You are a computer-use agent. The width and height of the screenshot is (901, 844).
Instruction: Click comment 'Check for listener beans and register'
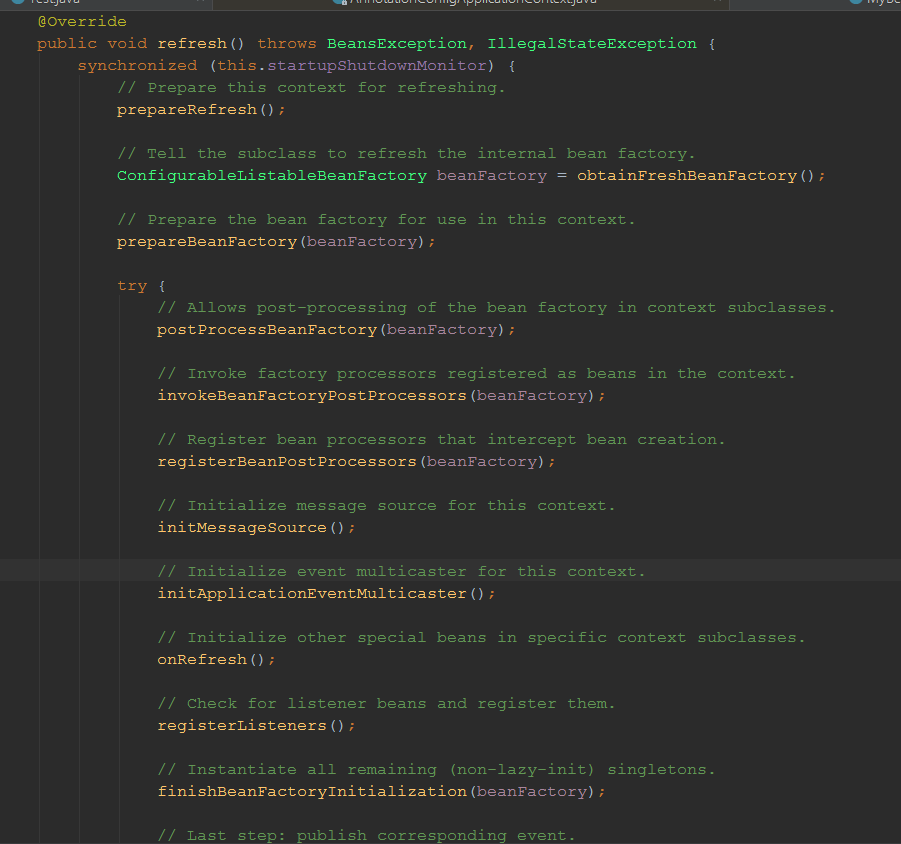pyautogui.click(x=386, y=704)
